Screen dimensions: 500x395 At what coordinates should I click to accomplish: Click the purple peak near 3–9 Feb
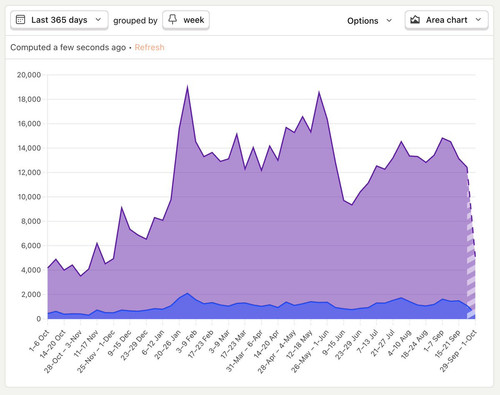[x=187, y=87]
